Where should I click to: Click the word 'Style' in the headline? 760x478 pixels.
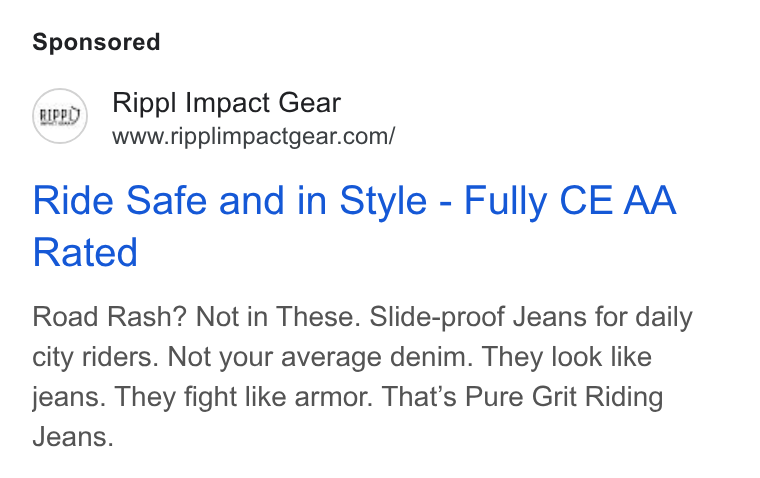tap(383, 202)
